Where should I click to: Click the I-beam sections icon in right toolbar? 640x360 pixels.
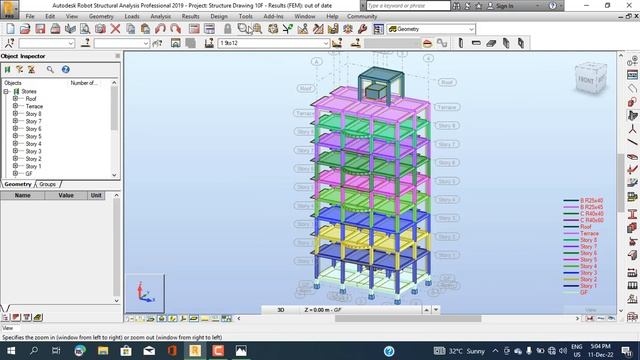(632, 213)
